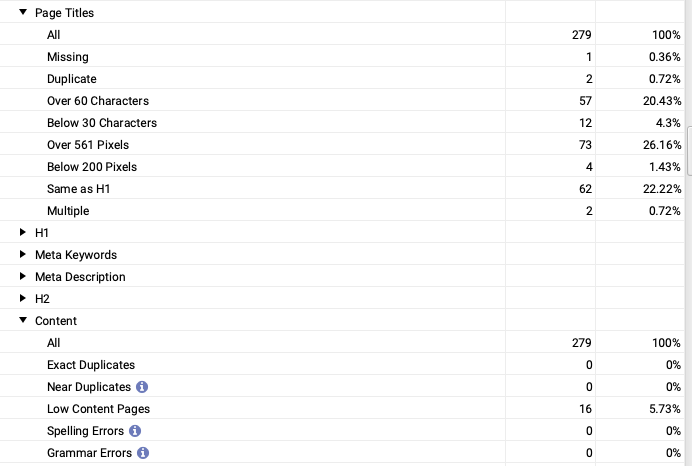Open the Near Duplicates info icon
Screen dimensions: 692x466
[x=142, y=387]
